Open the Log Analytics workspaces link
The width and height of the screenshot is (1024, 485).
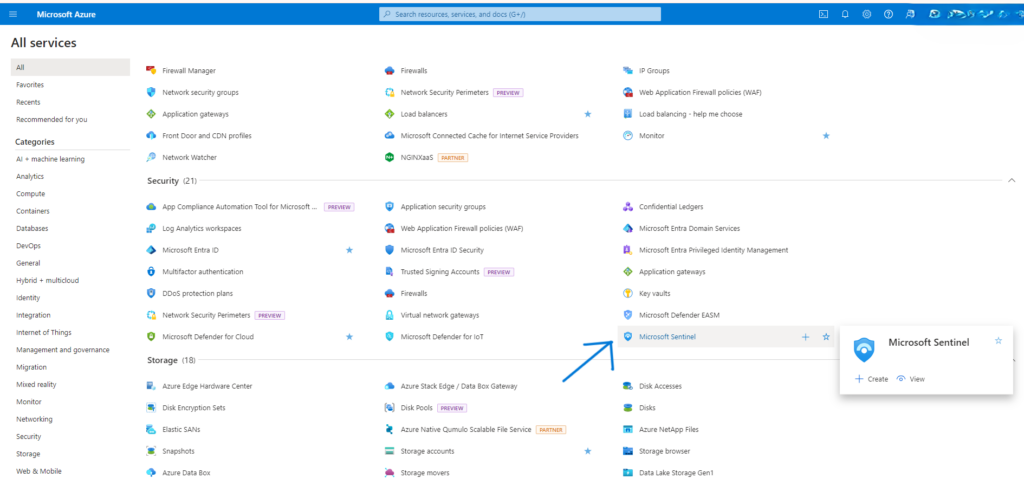click(201, 228)
